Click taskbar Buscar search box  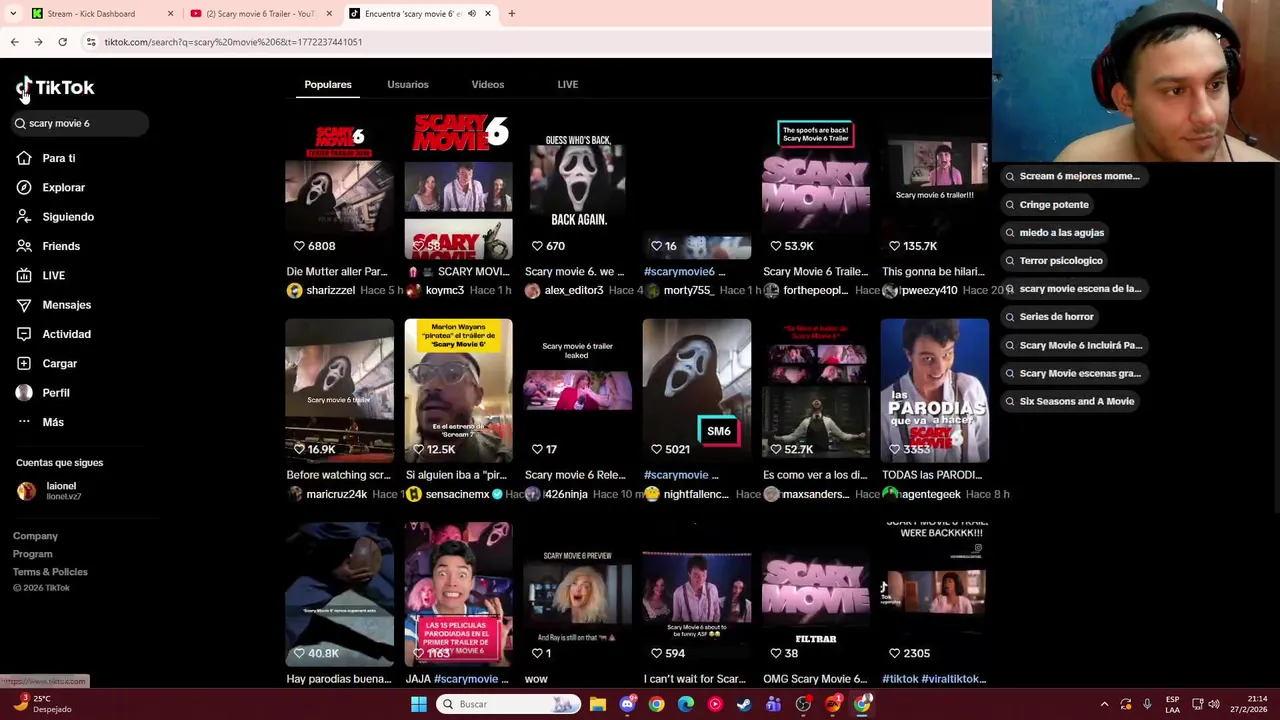[x=509, y=704]
